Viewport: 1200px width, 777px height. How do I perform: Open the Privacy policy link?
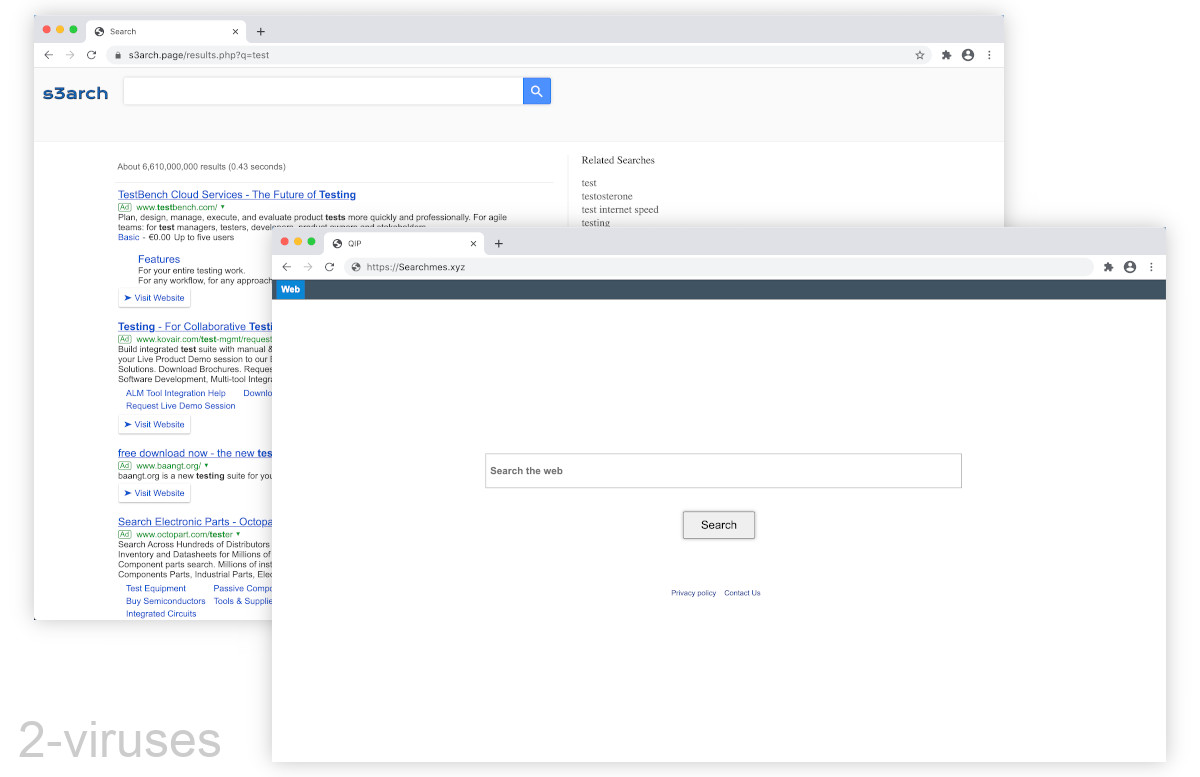693,592
